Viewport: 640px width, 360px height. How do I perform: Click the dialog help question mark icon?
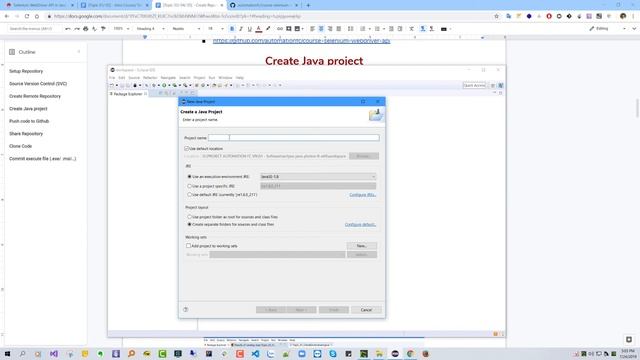tap(186, 309)
